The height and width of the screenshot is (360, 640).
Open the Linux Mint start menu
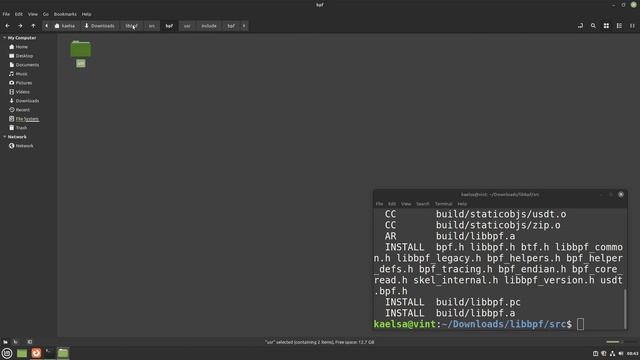coord(7,353)
